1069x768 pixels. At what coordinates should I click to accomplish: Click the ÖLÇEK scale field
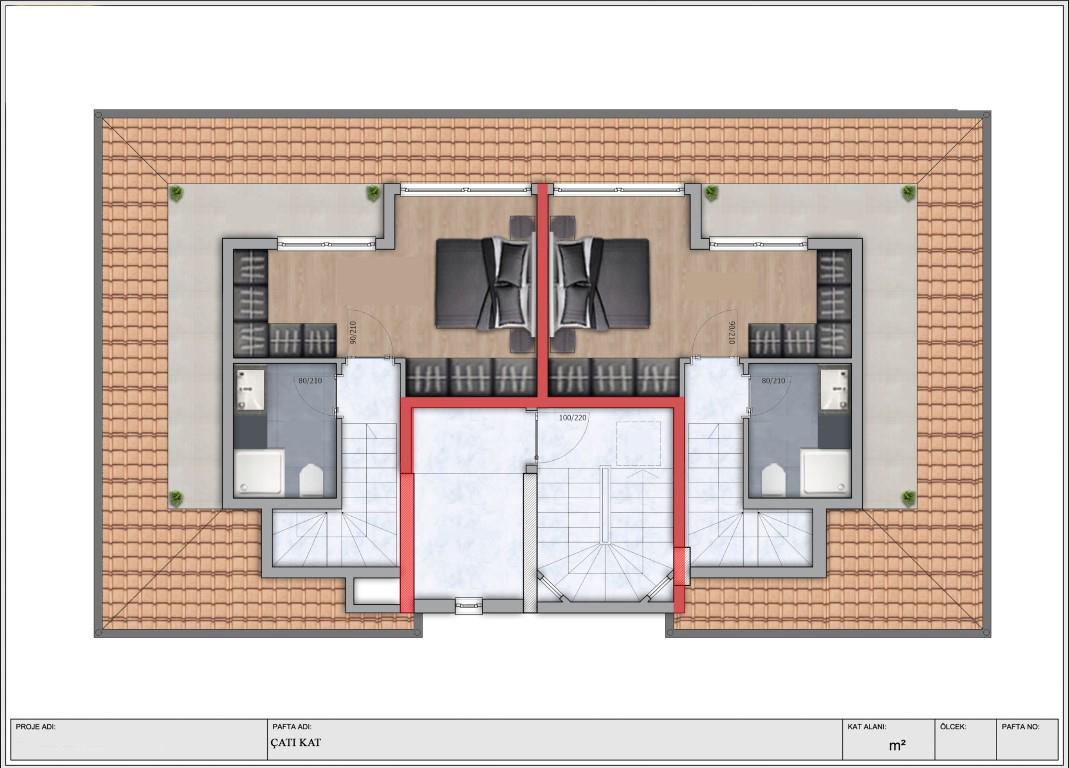click(x=965, y=739)
